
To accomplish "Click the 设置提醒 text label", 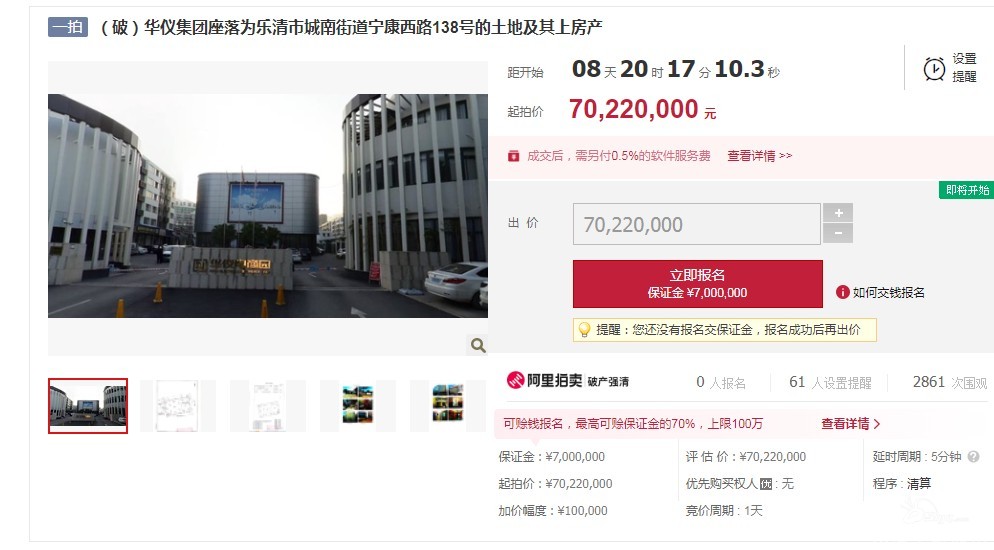I will coord(964,68).
